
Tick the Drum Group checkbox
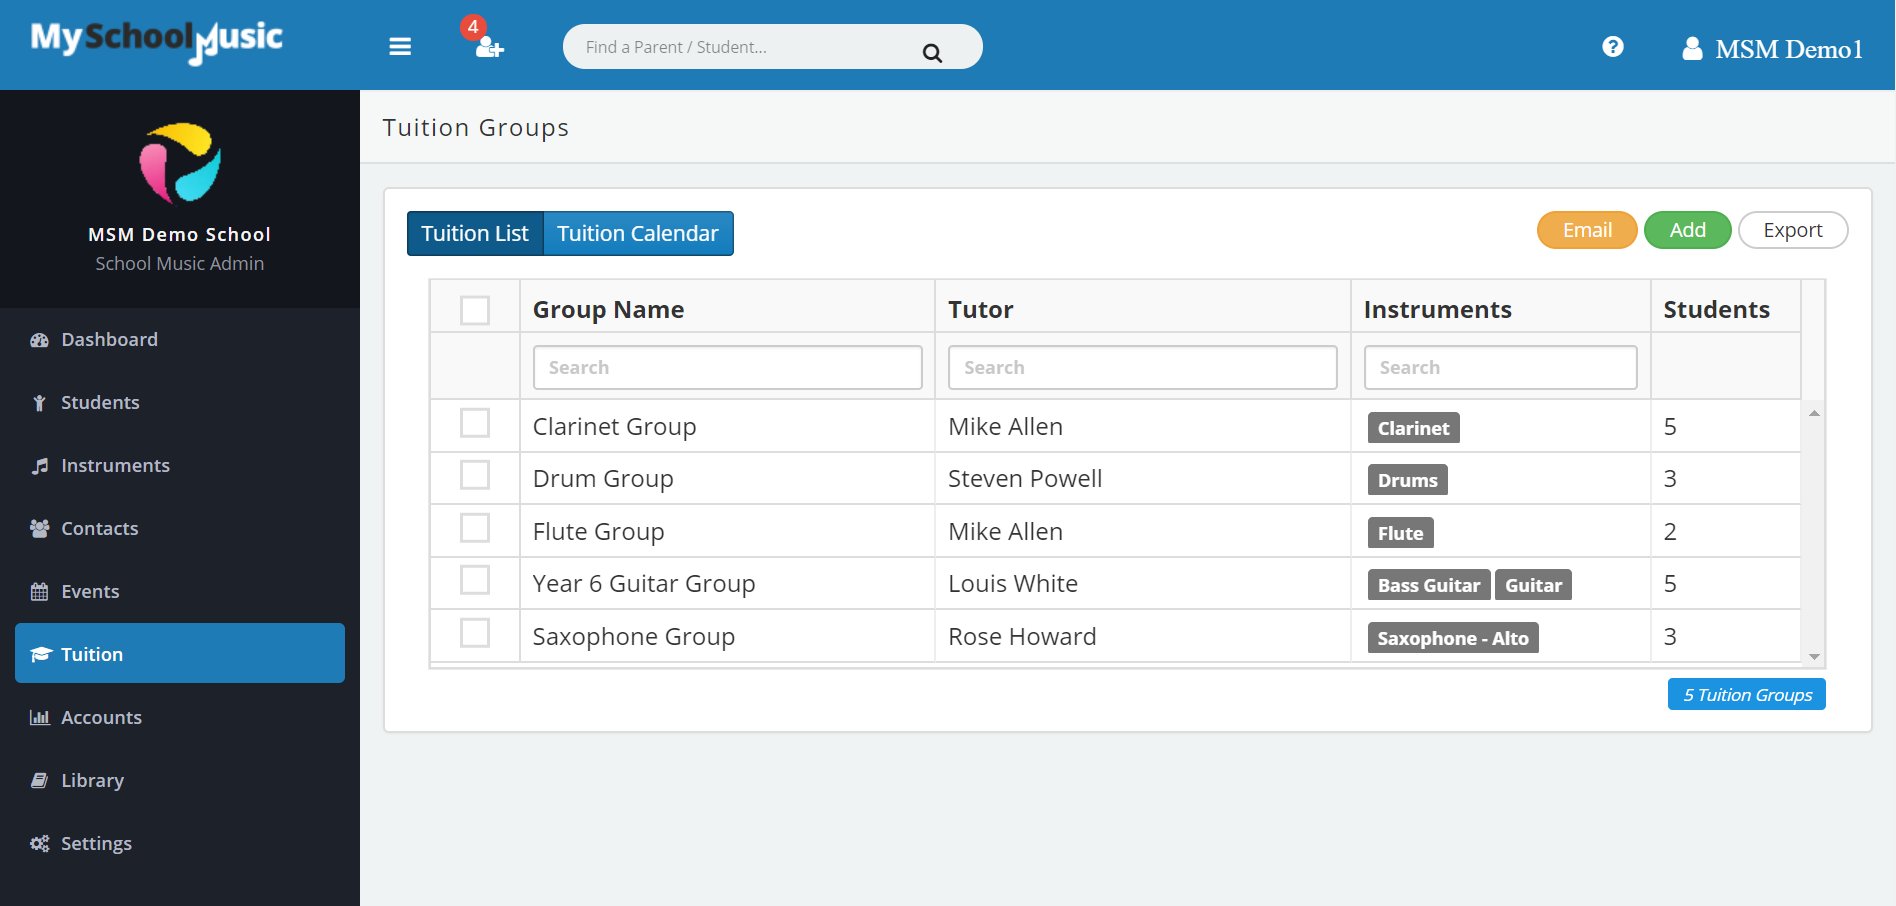pyautogui.click(x=475, y=475)
